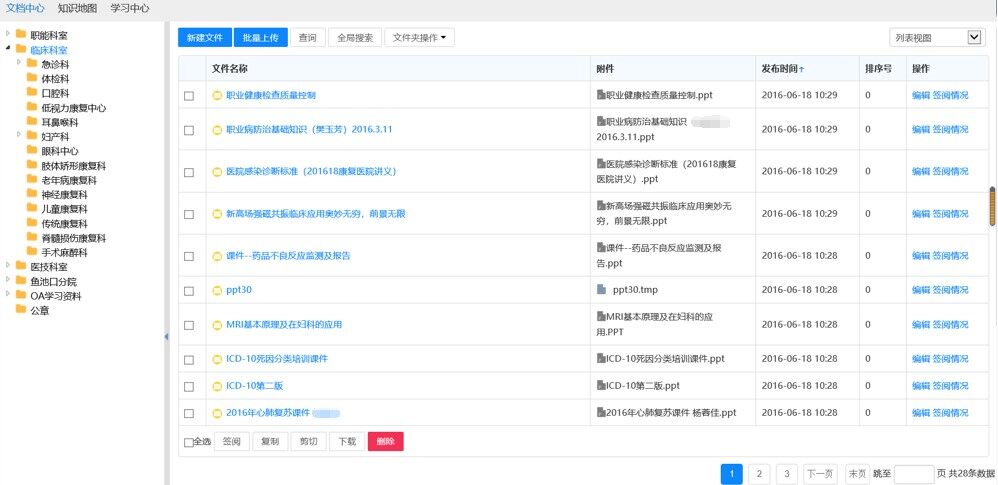Open the 列表视图 view dropdown
This screenshot has width=998, height=485.
click(937, 38)
